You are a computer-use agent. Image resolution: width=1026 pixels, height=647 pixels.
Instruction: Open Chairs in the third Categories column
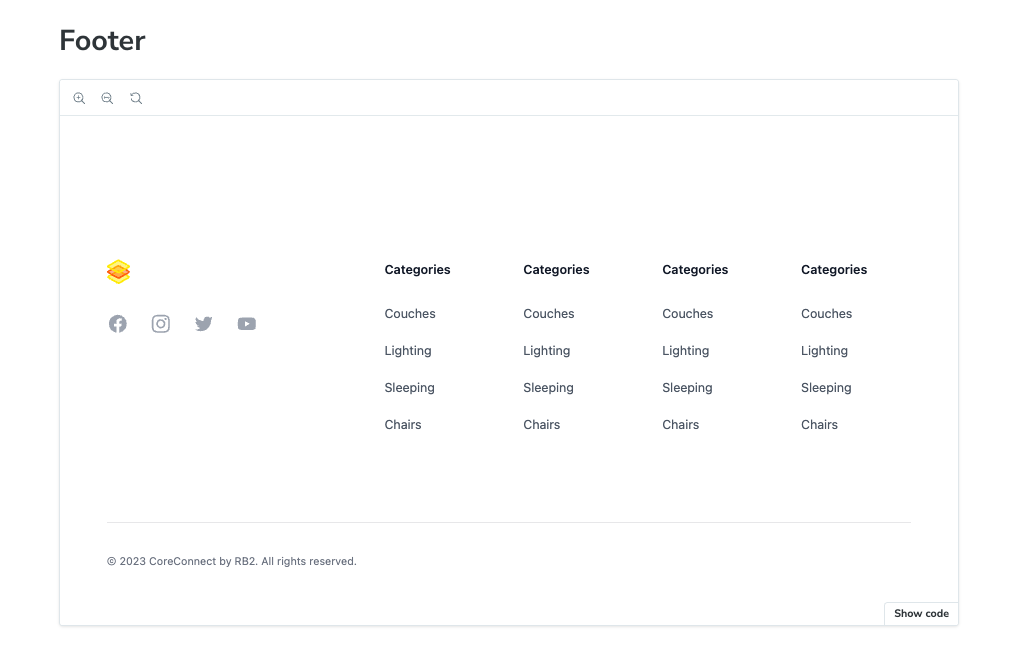tap(680, 425)
